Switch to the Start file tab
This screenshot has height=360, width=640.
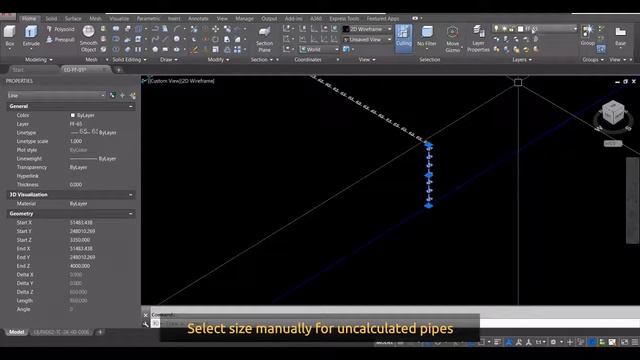click(18, 70)
